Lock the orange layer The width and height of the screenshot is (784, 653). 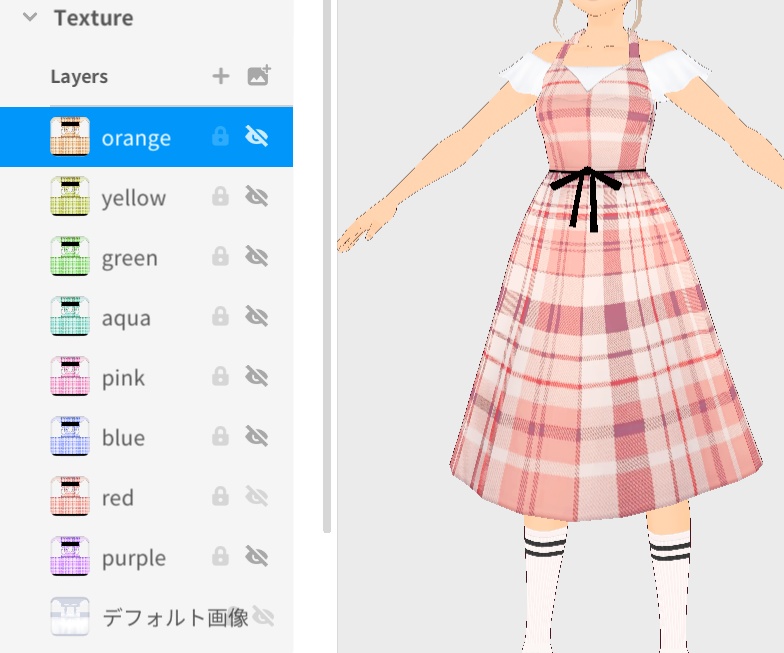(220, 136)
